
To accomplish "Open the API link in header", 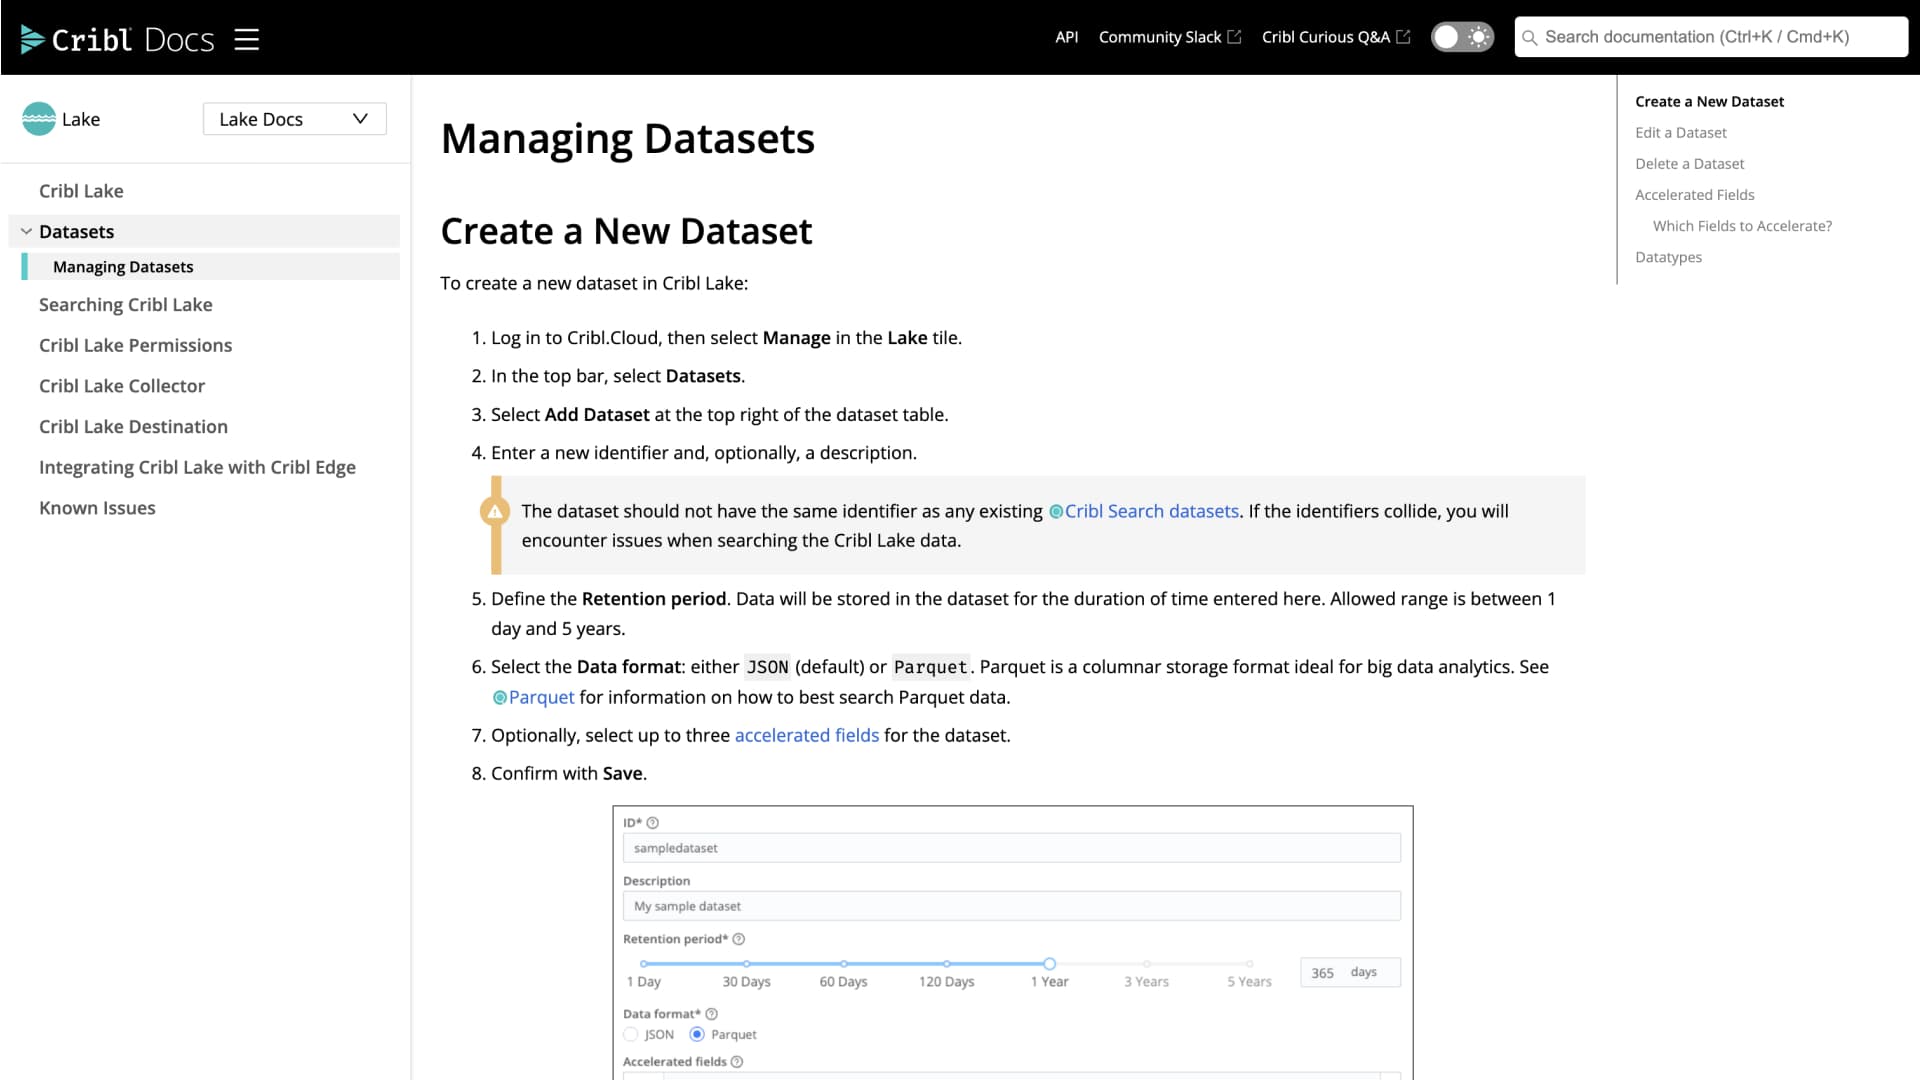I will coord(1066,37).
